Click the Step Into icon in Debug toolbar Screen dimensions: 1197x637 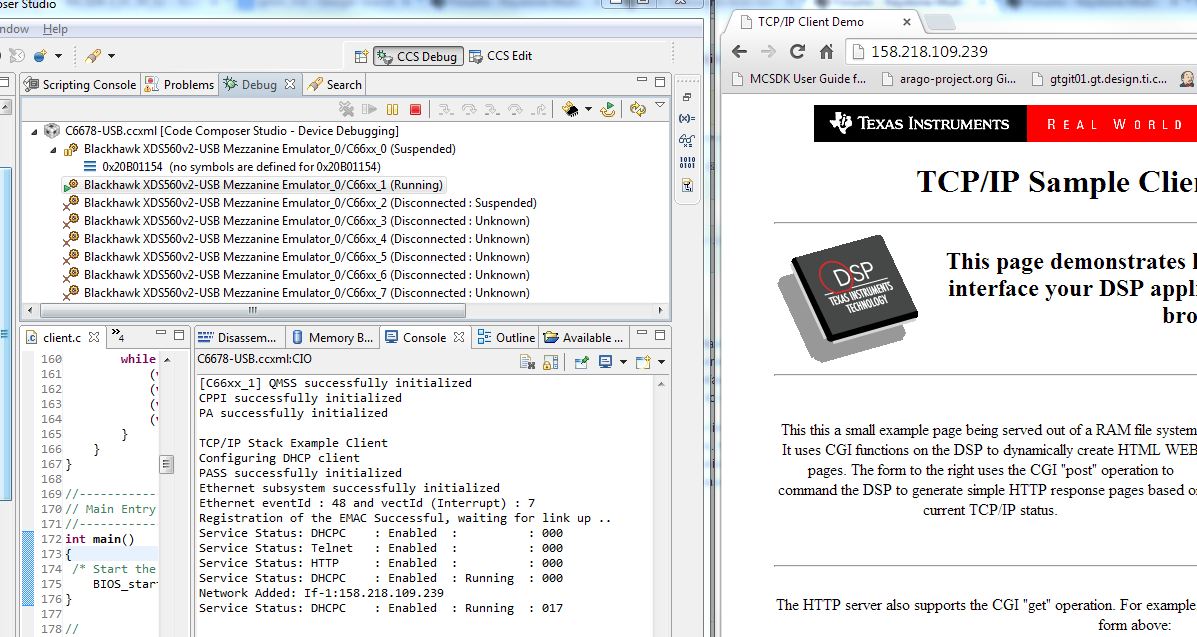coord(446,109)
